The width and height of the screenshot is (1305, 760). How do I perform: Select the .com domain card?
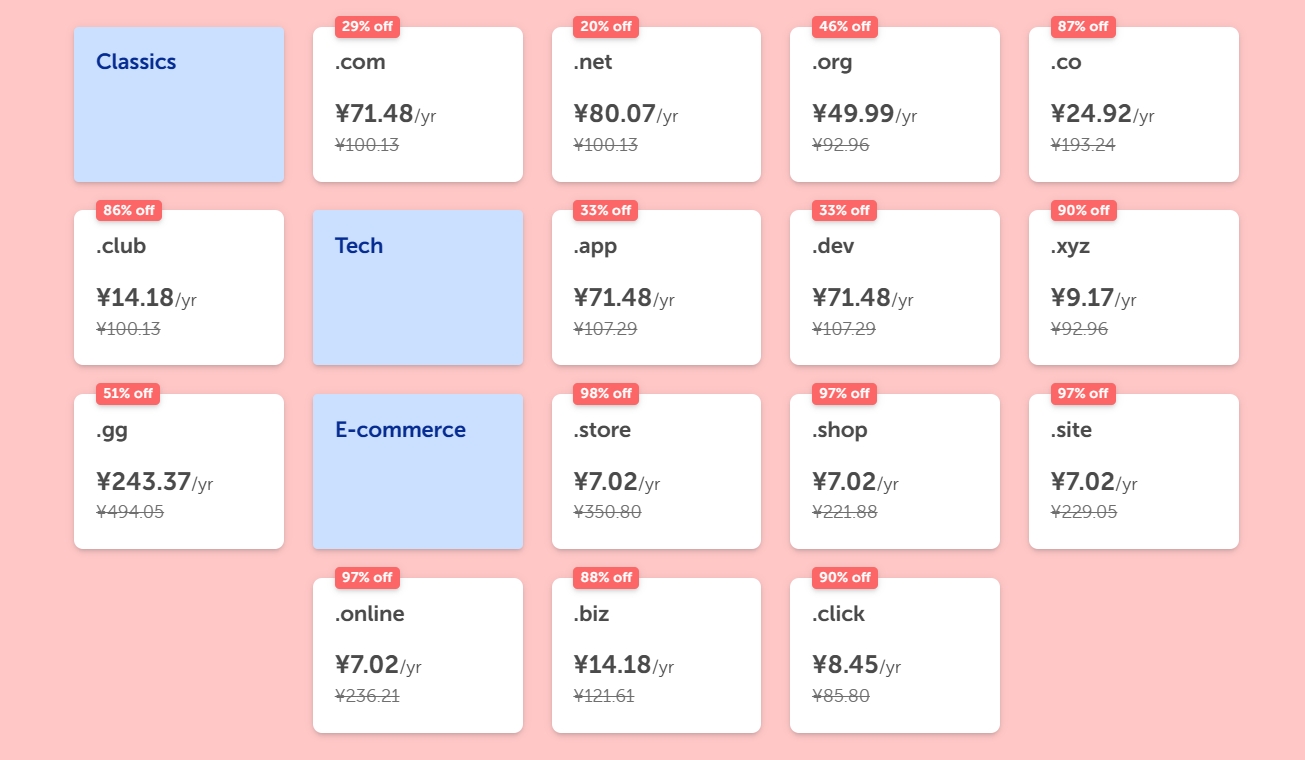tap(417, 105)
